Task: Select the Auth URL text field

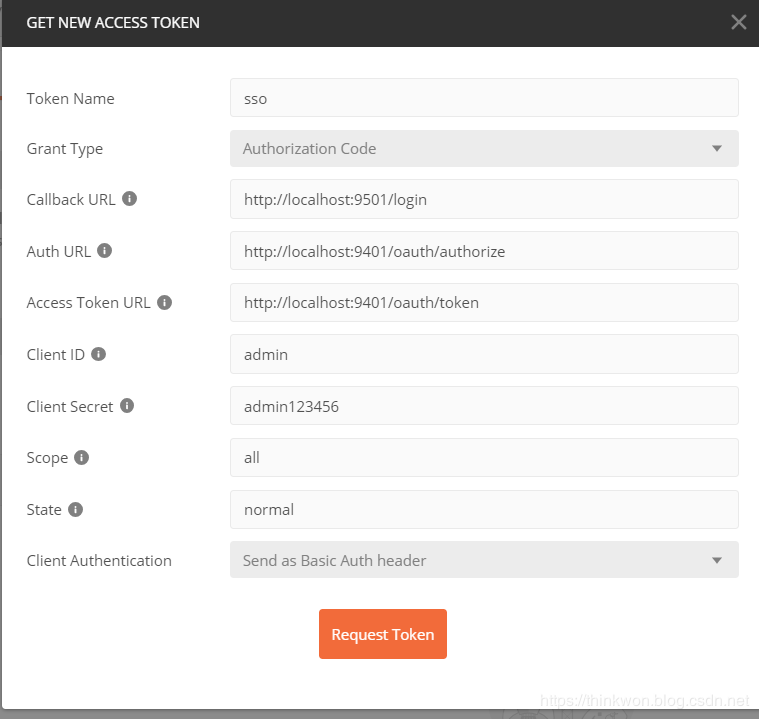Action: tap(484, 251)
